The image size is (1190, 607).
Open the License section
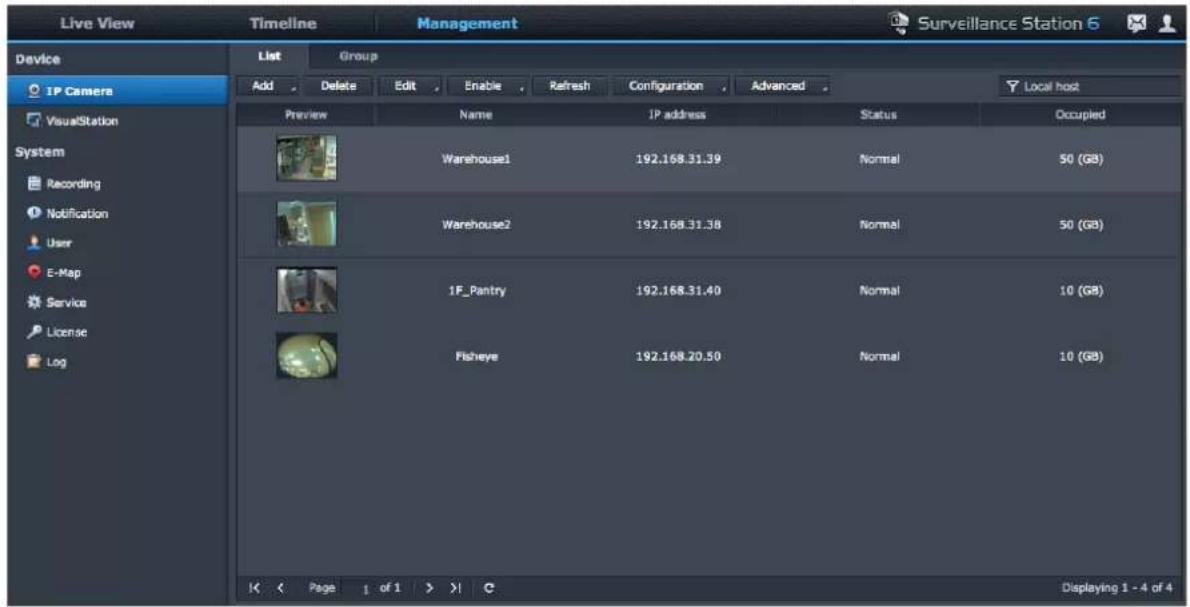(x=57, y=332)
